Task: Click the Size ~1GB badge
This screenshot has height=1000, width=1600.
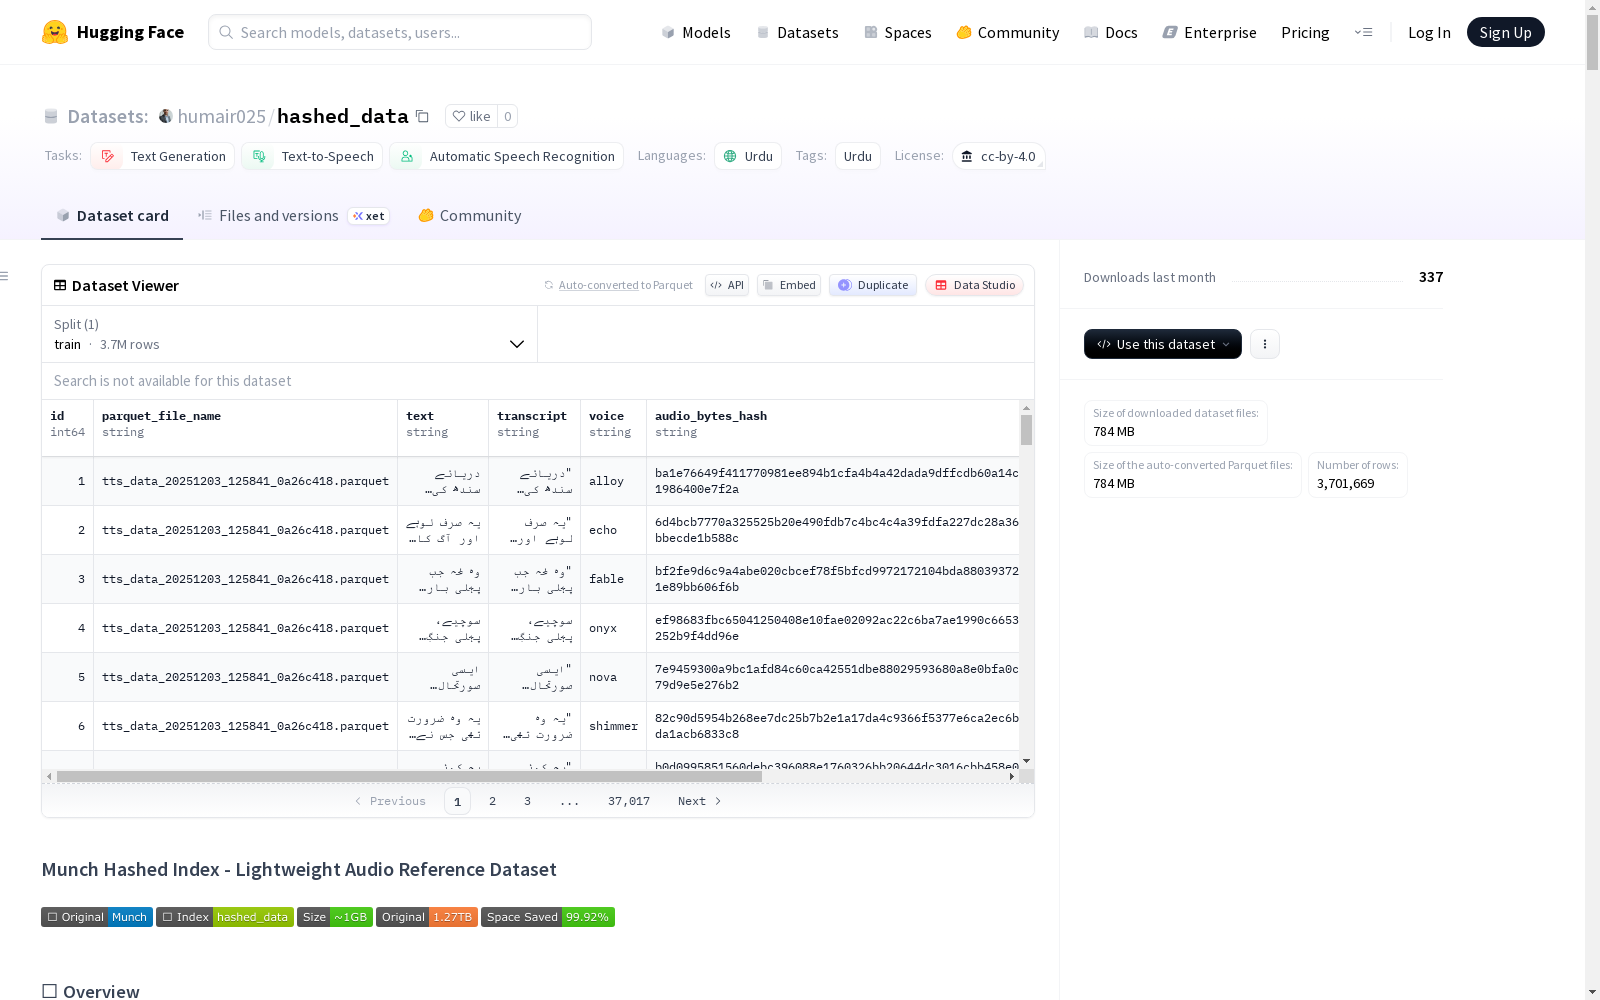Action: [335, 917]
